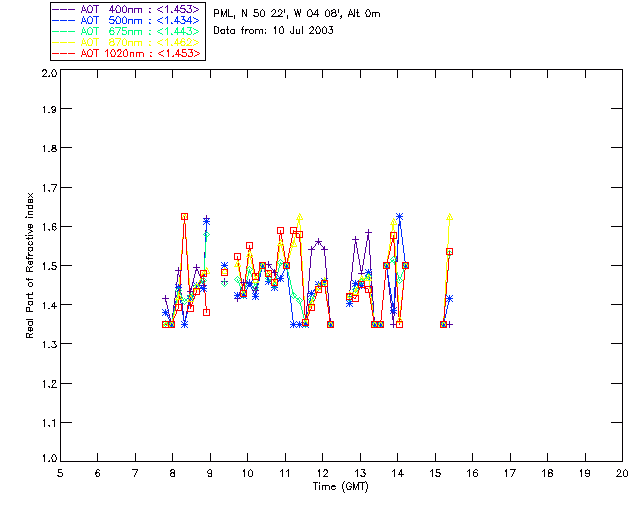Click the 'Time (GMT)' axis label
The width and height of the screenshot is (640, 512).
340,487
